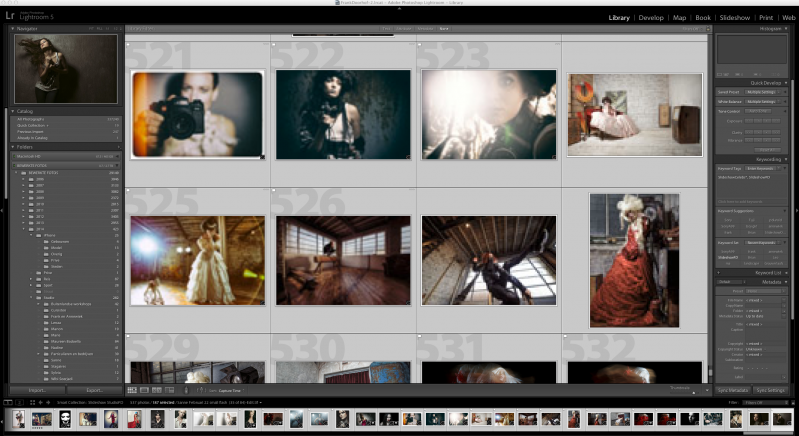Image resolution: width=799 pixels, height=436 pixels.
Task: Open main window display button in filmstrip bar
Action: coord(9,402)
